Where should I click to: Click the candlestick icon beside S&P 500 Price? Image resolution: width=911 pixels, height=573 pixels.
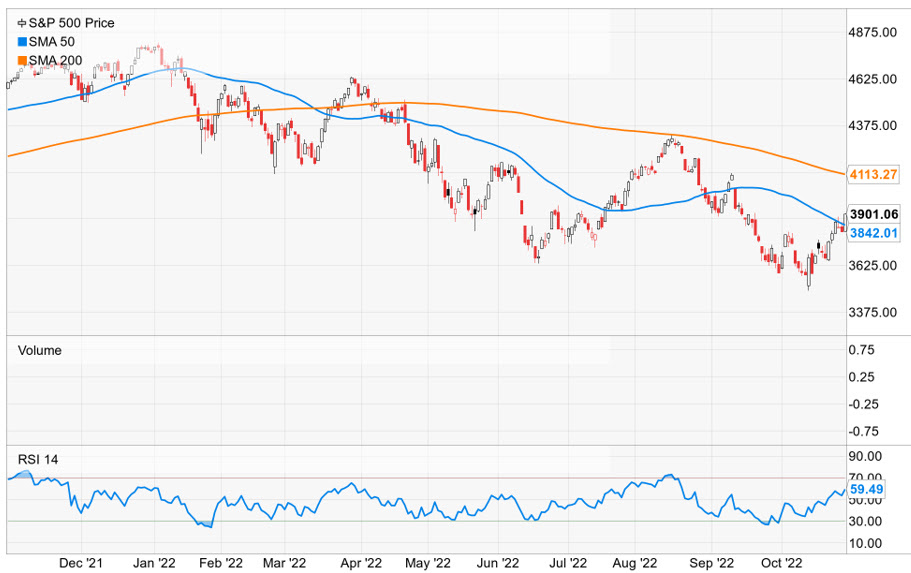pos(23,22)
